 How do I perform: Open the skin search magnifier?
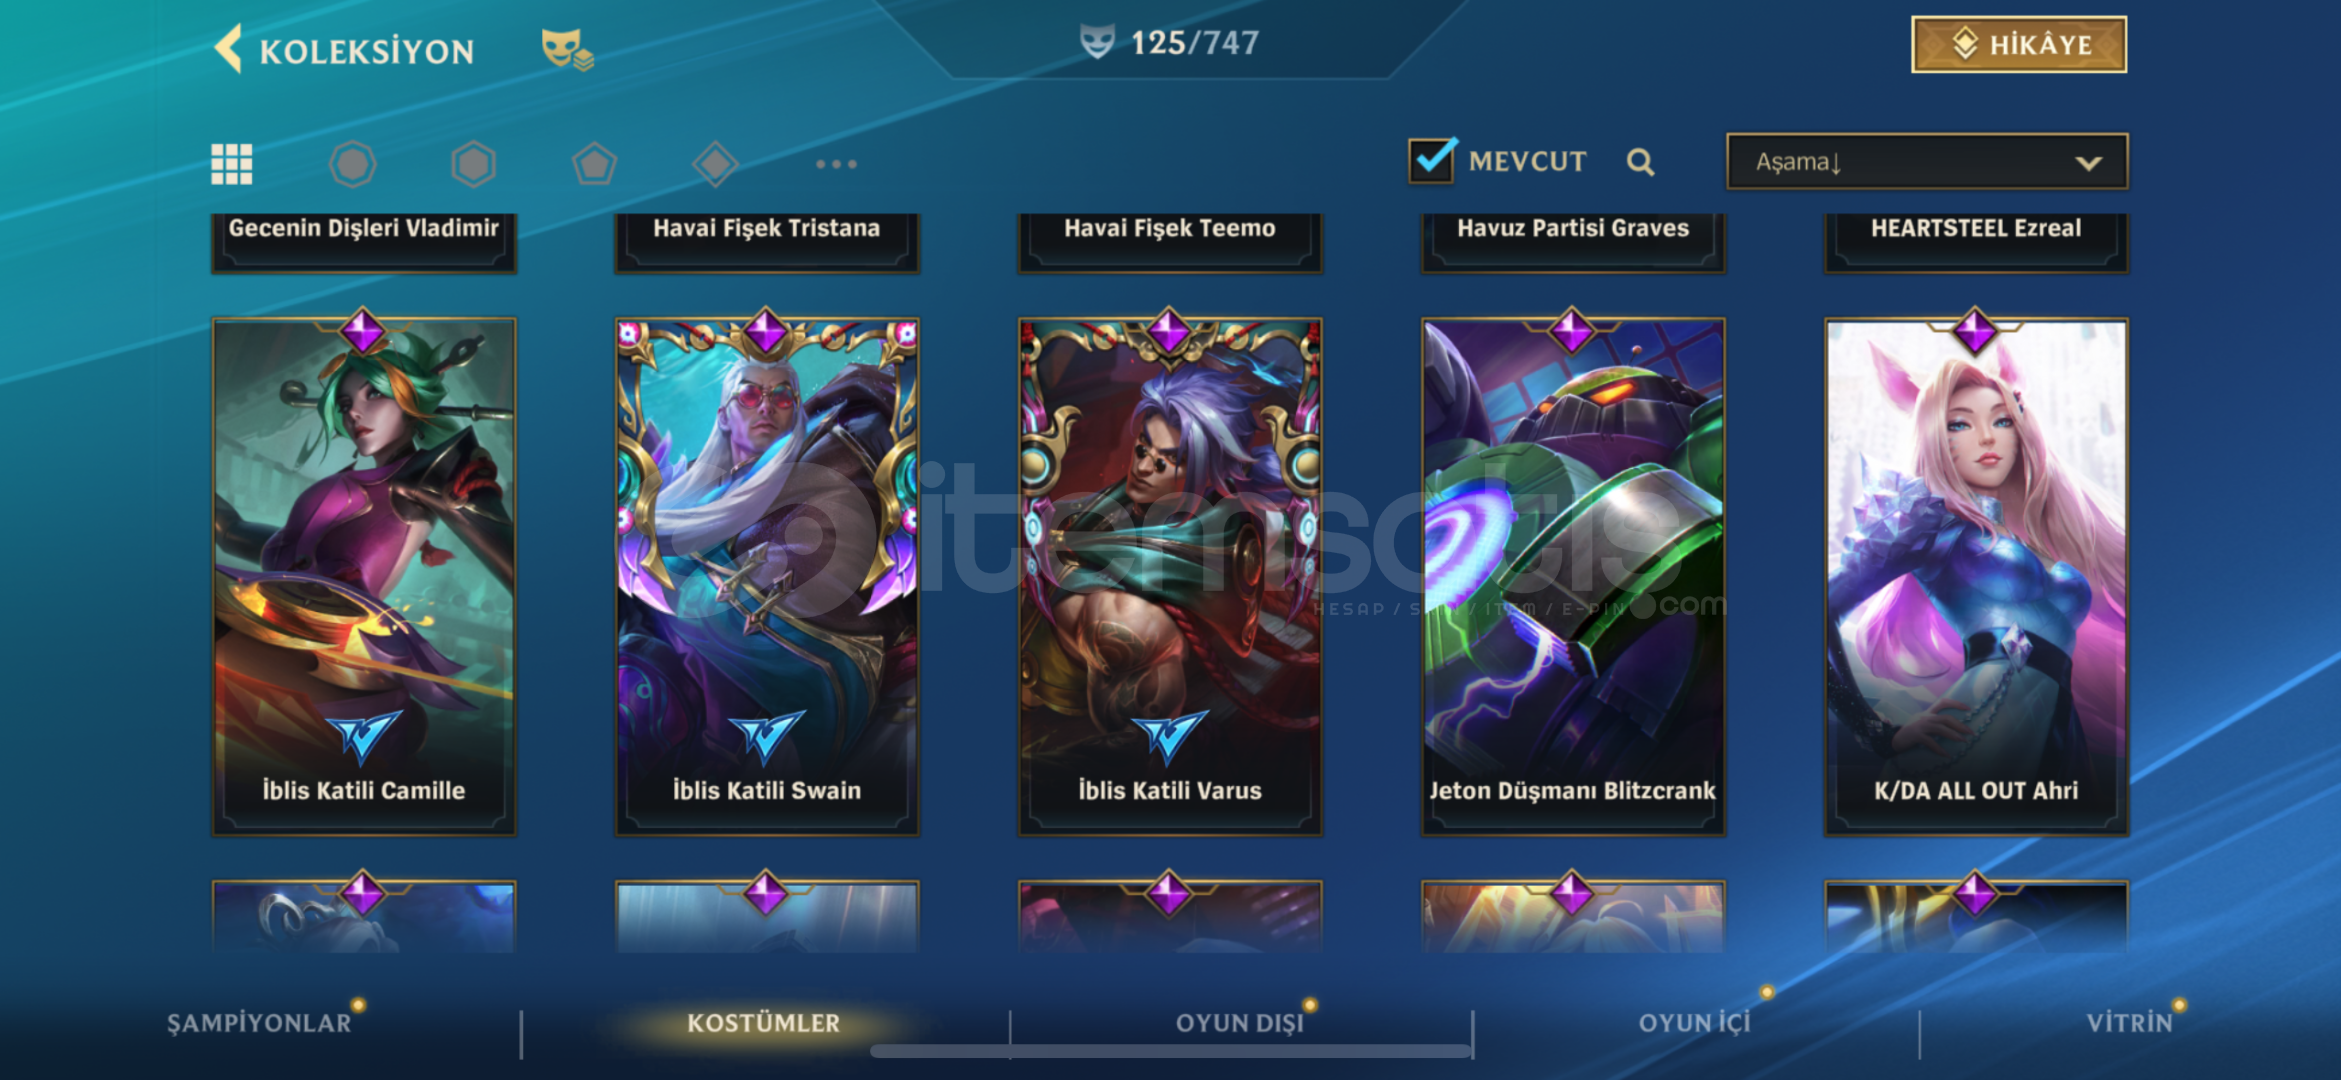point(1640,162)
